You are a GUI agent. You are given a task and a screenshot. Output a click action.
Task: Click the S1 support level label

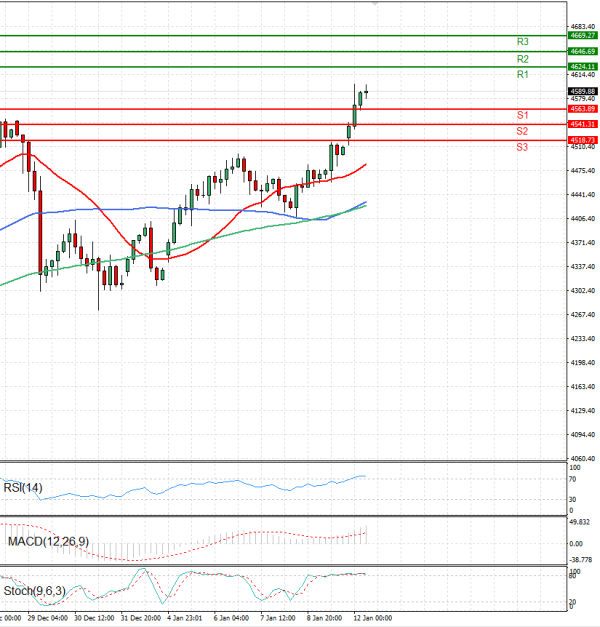coord(522,116)
